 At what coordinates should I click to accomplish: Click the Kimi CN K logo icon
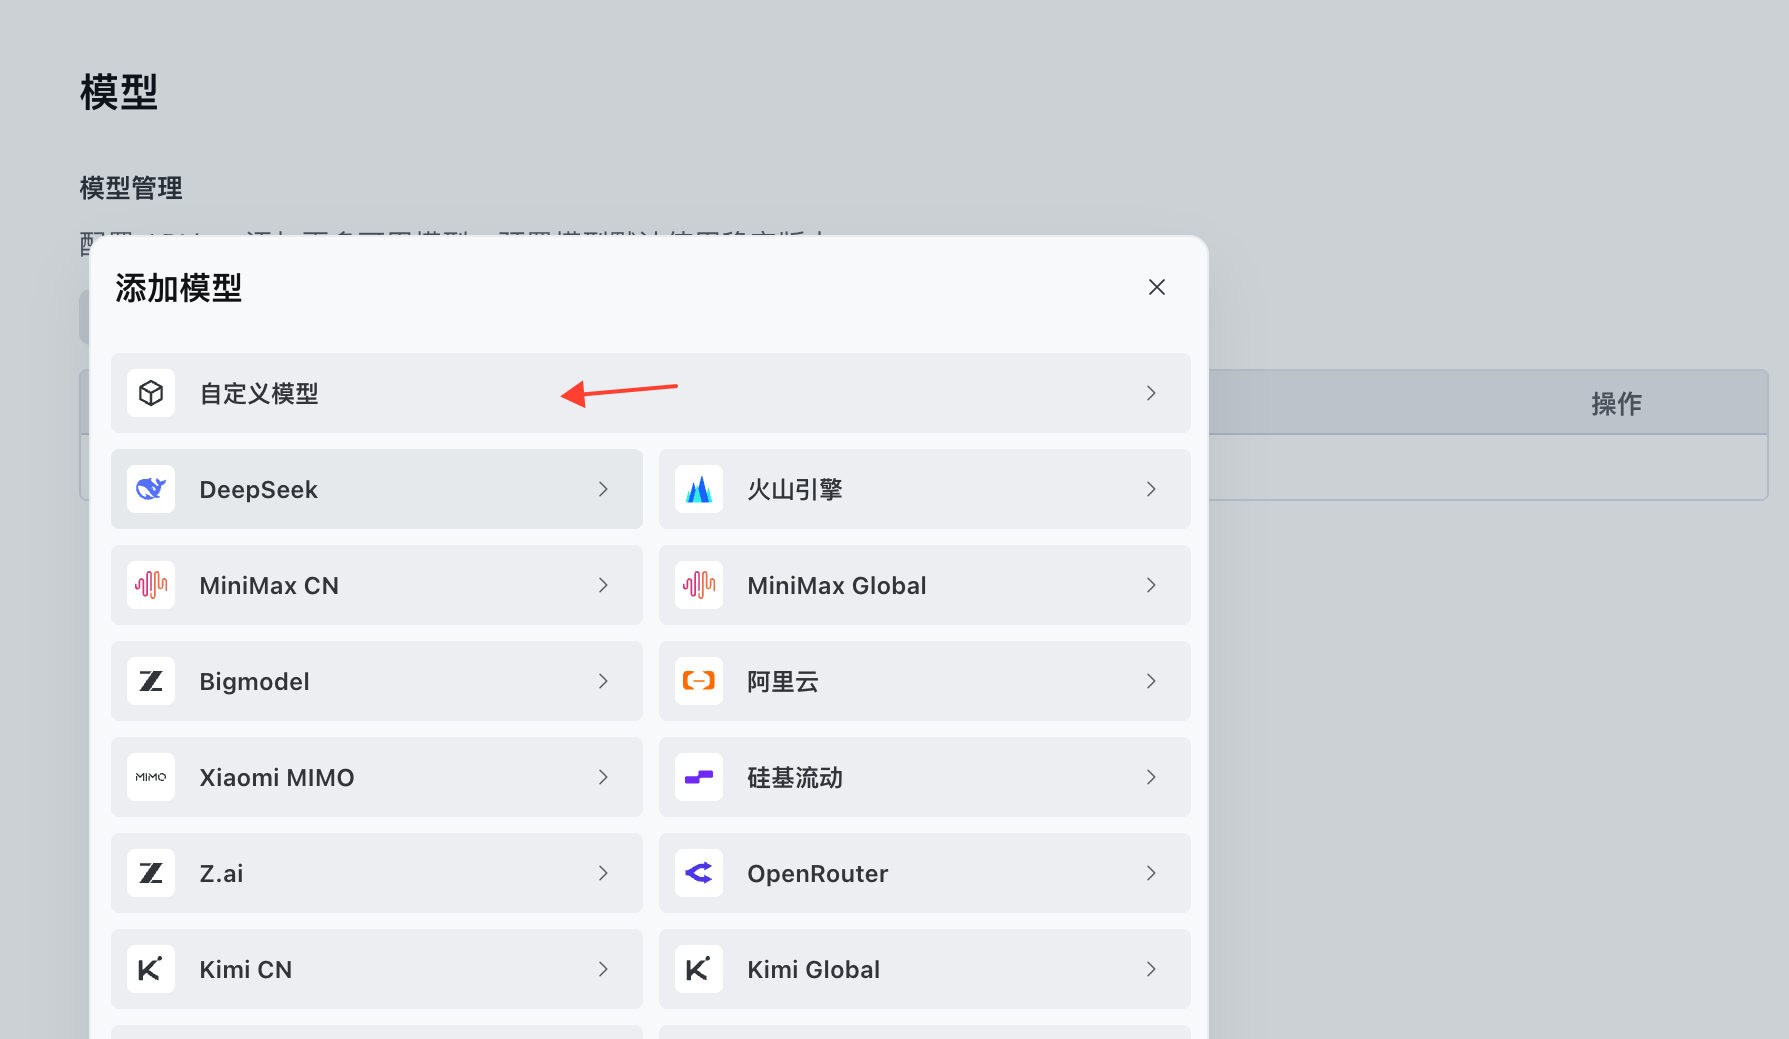[x=151, y=969]
